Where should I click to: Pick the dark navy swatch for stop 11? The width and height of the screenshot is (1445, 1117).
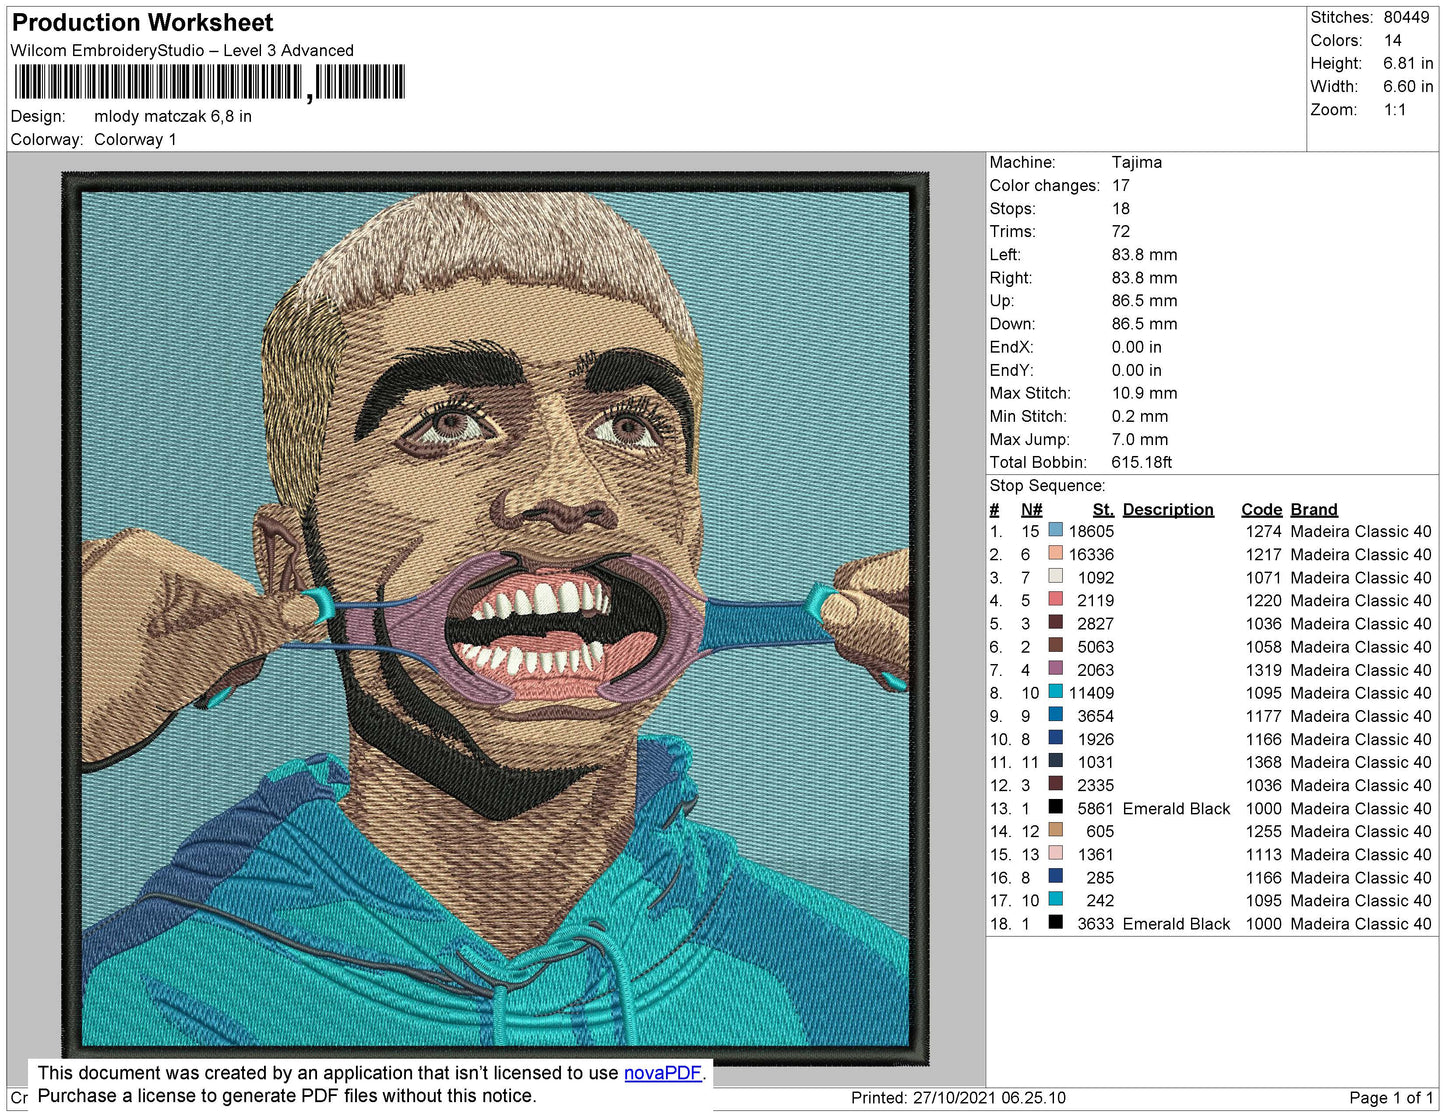coord(1055,761)
